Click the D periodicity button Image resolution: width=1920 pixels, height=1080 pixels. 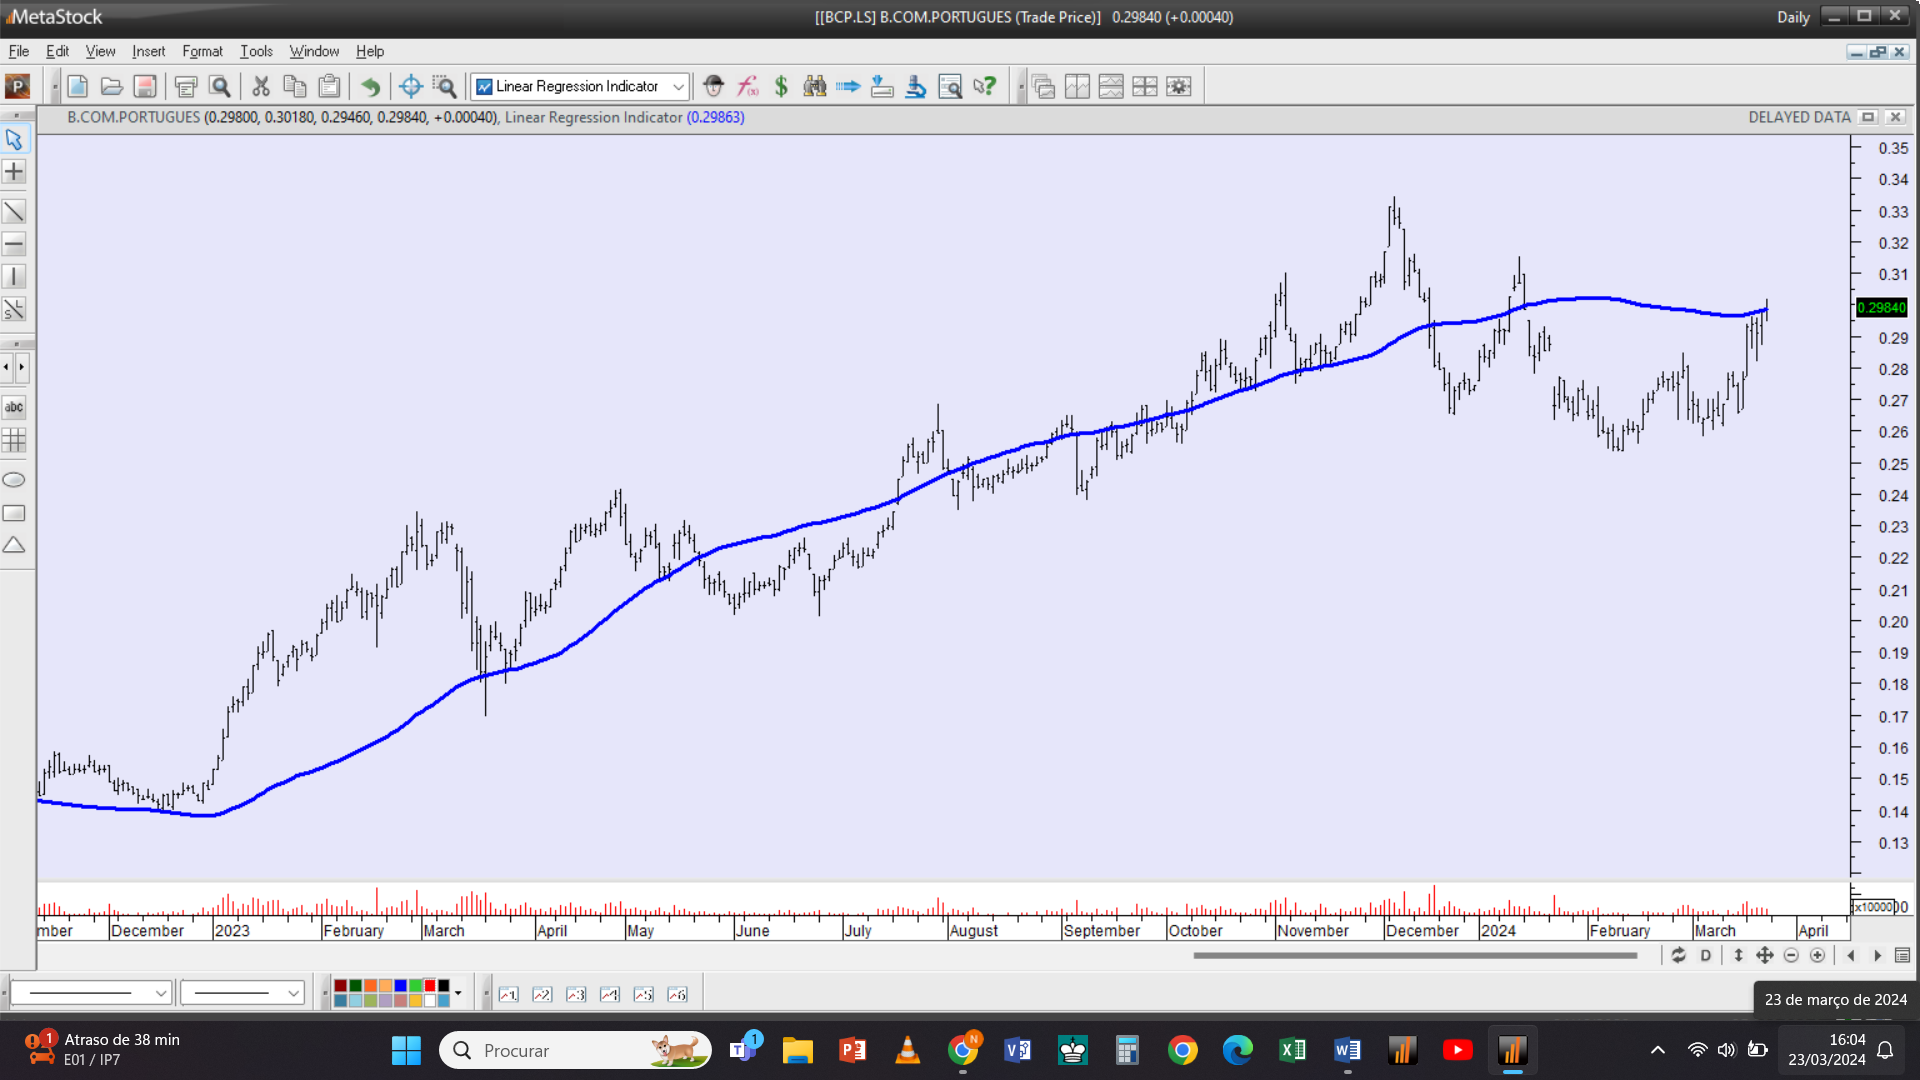[1706, 956]
